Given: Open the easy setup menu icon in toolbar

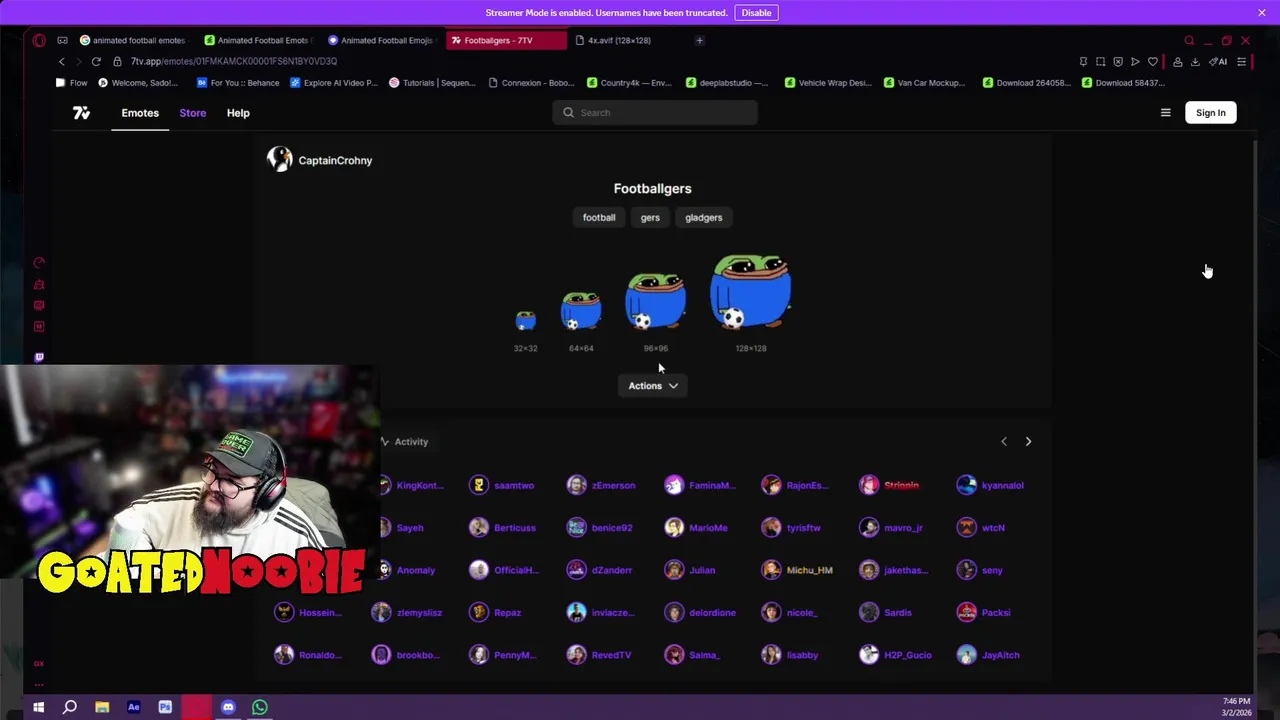Looking at the screenshot, I should coord(1241,62).
